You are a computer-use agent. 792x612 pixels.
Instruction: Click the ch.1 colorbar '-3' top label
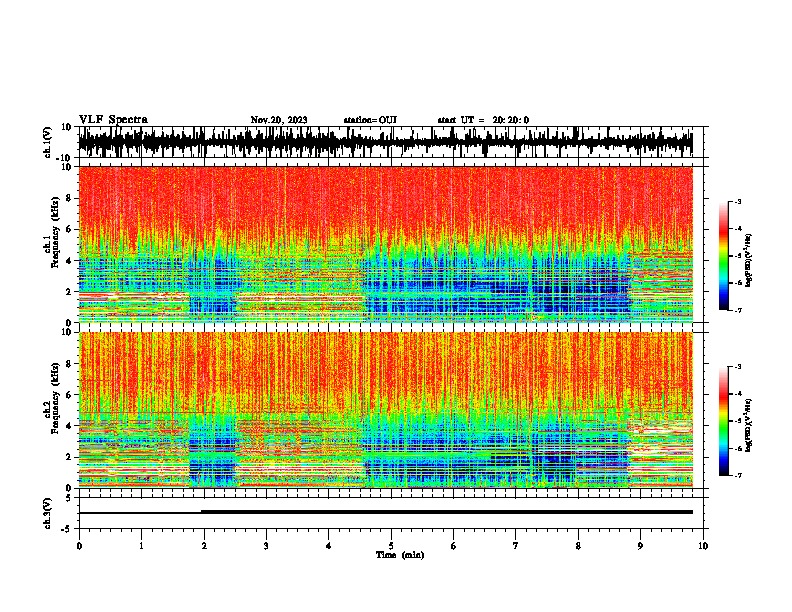point(737,201)
